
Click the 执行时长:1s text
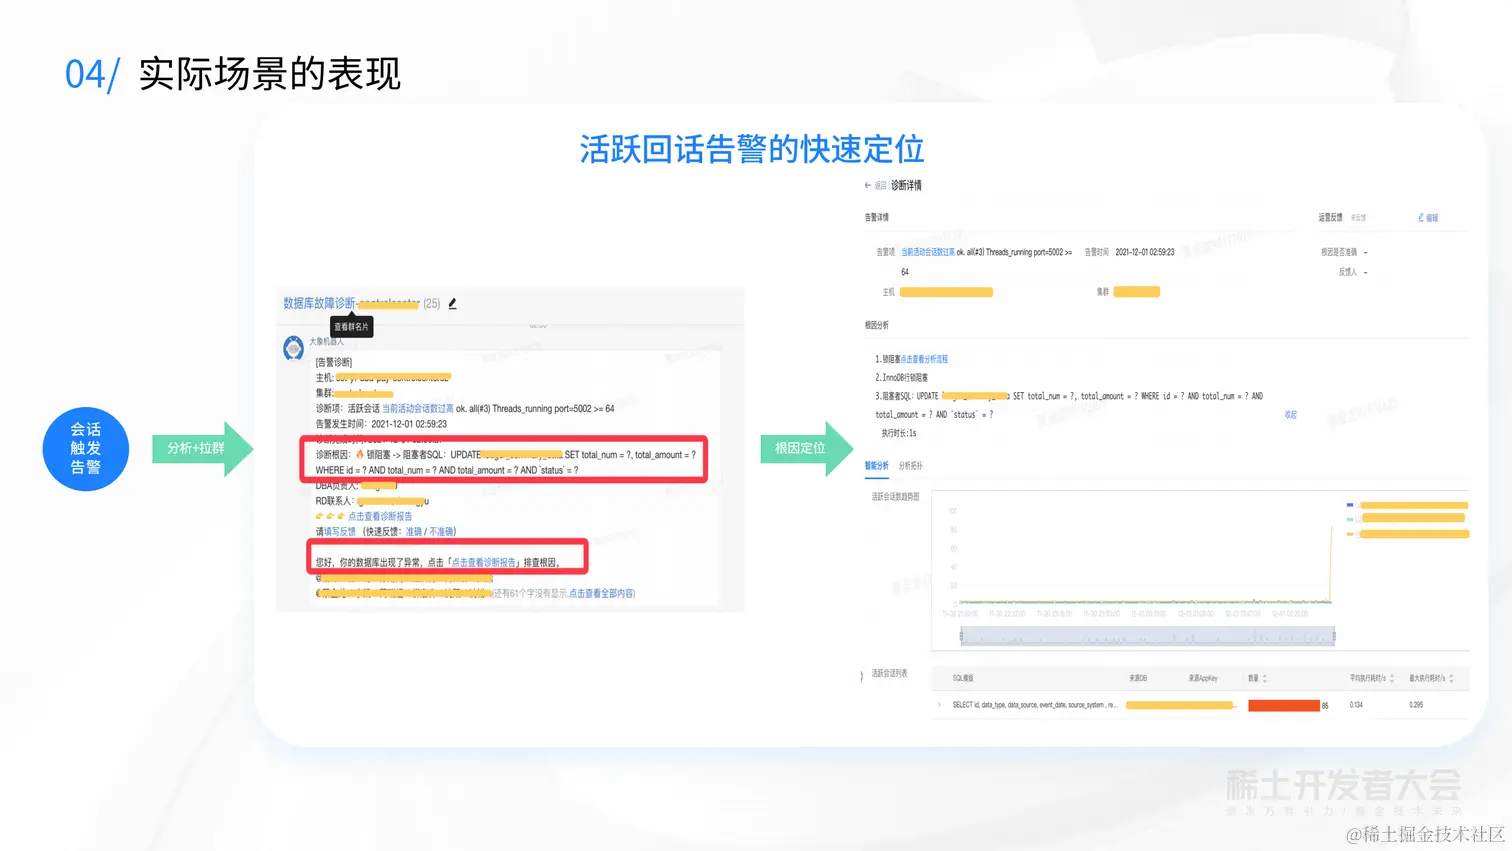tap(899, 433)
